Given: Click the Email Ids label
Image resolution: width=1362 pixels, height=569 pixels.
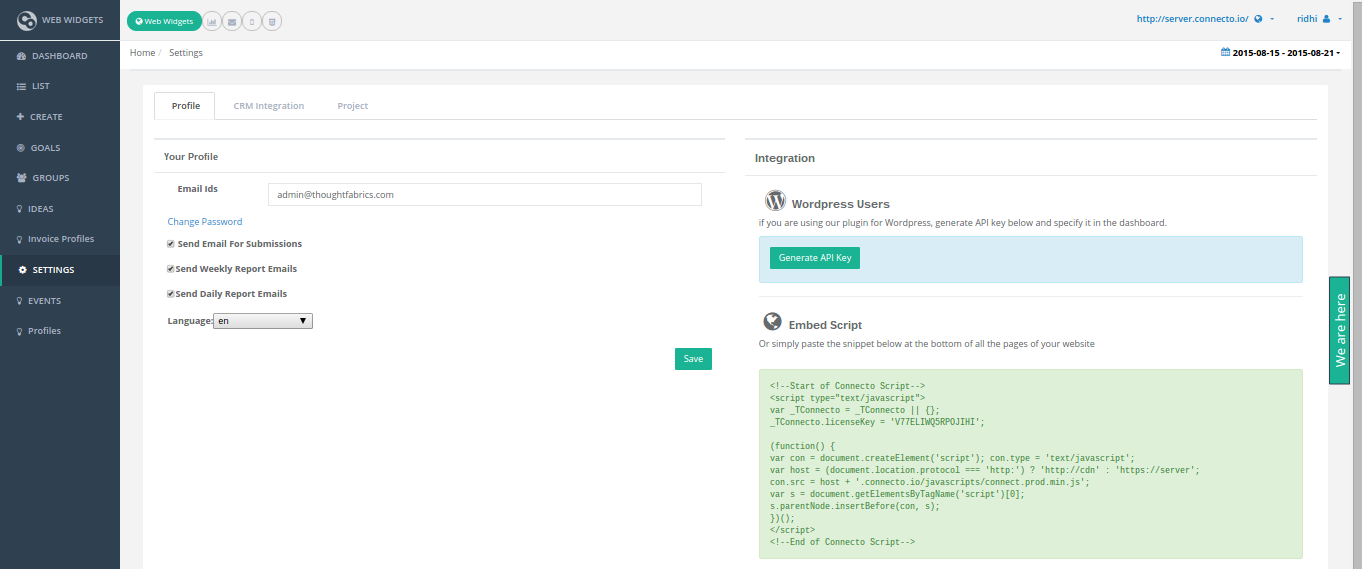Looking at the screenshot, I should 198,188.
